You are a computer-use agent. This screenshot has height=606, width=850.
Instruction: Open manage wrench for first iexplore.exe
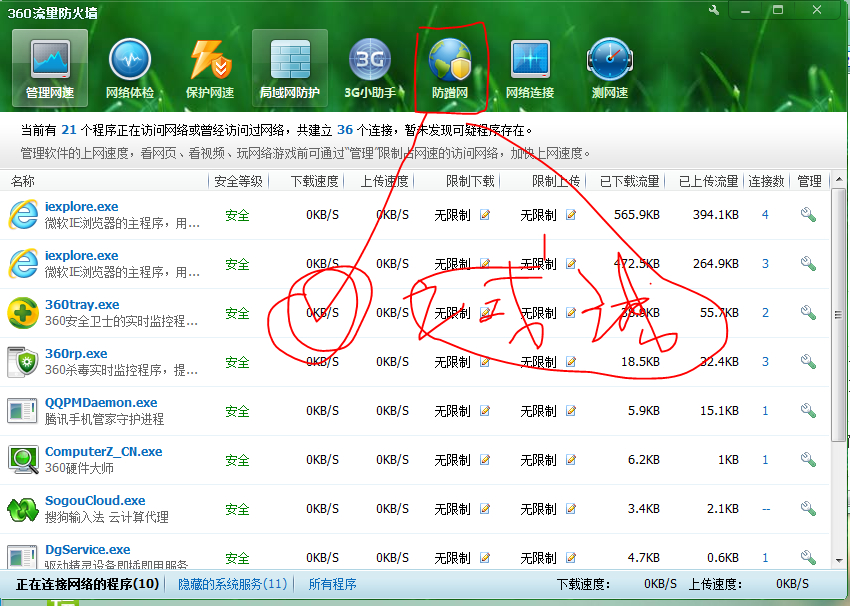click(808, 215)
